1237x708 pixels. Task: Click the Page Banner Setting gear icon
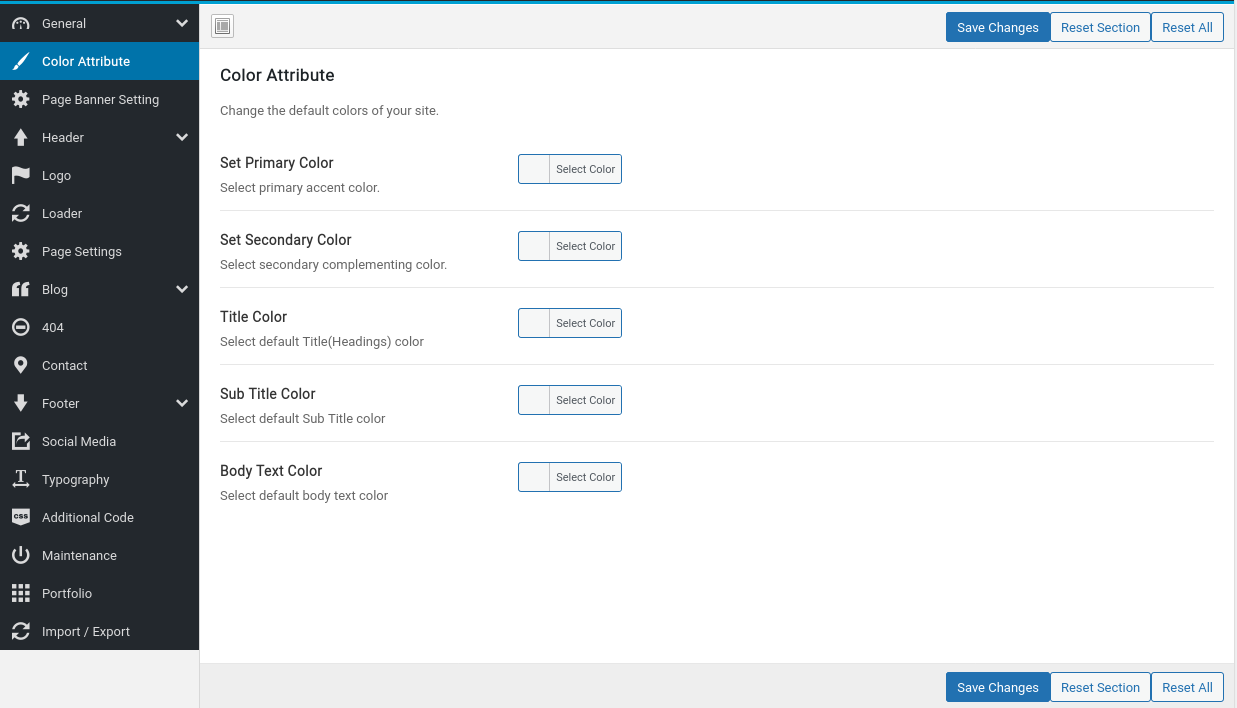(x=20, y=99)
